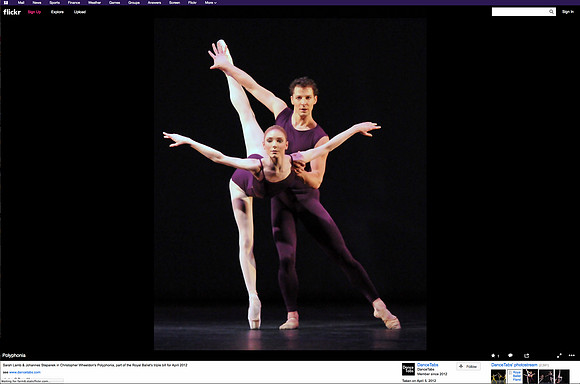Open the comments bubble icon
Viewport: 580px width, 384px height.
point(510,356)
